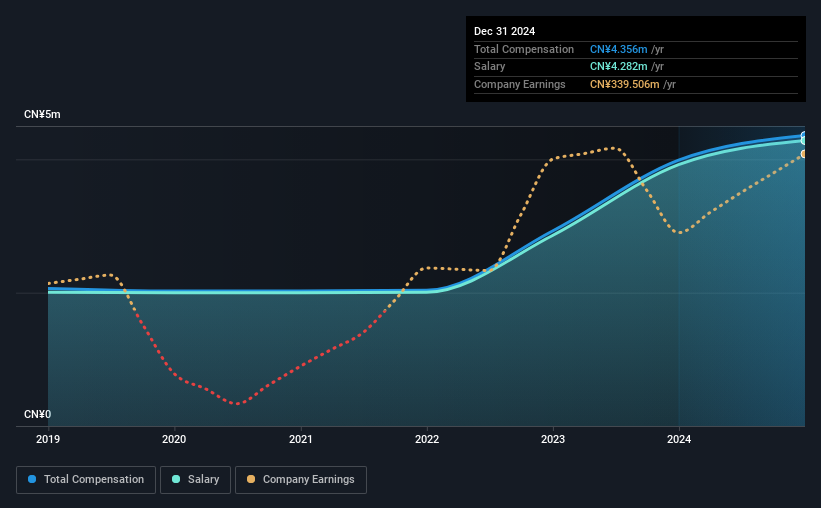Screen dimensions: 821x508
Task: Click the Company Earnings label in tooltip
Action: click(519, 84)
